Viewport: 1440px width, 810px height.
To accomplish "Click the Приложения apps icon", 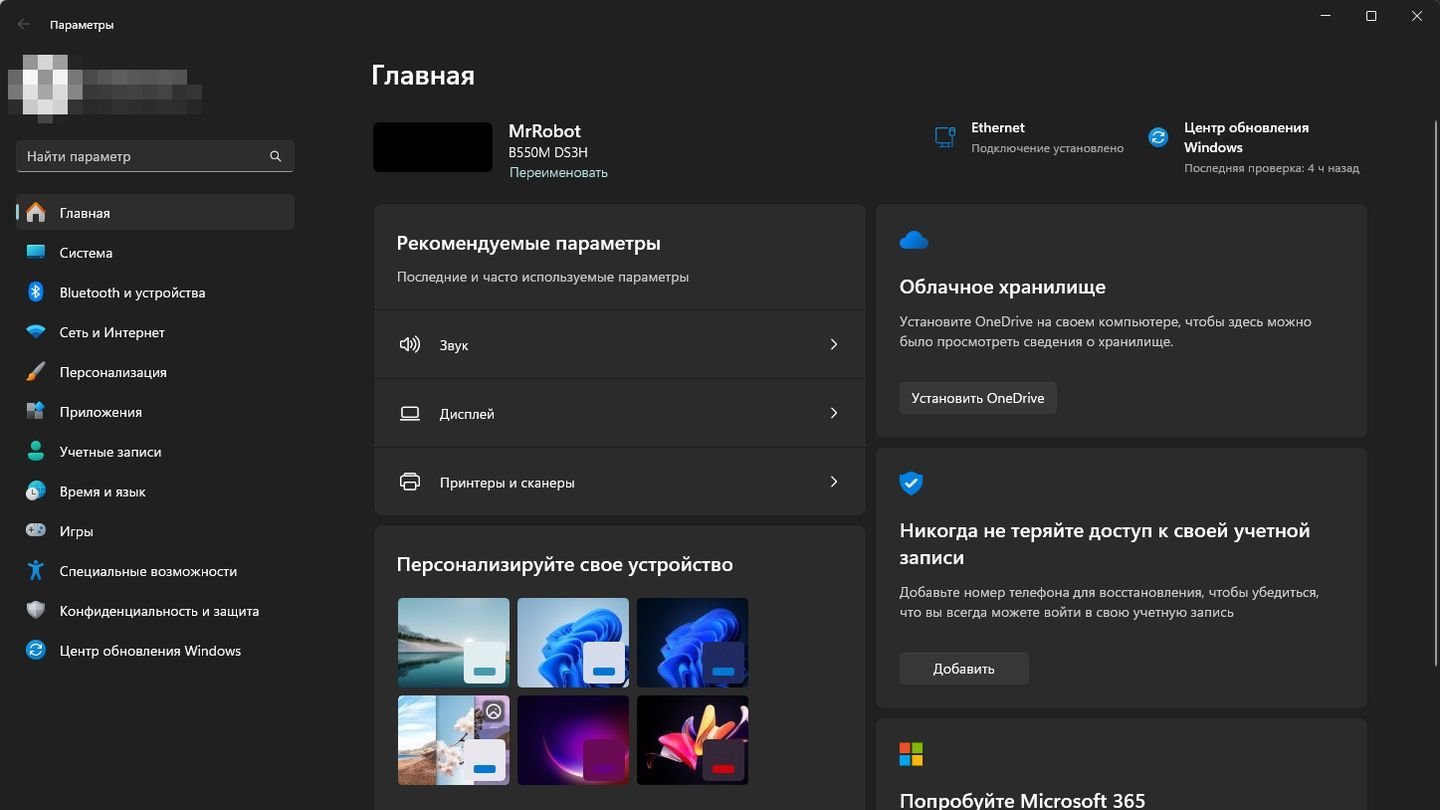I will pos(36,411).
